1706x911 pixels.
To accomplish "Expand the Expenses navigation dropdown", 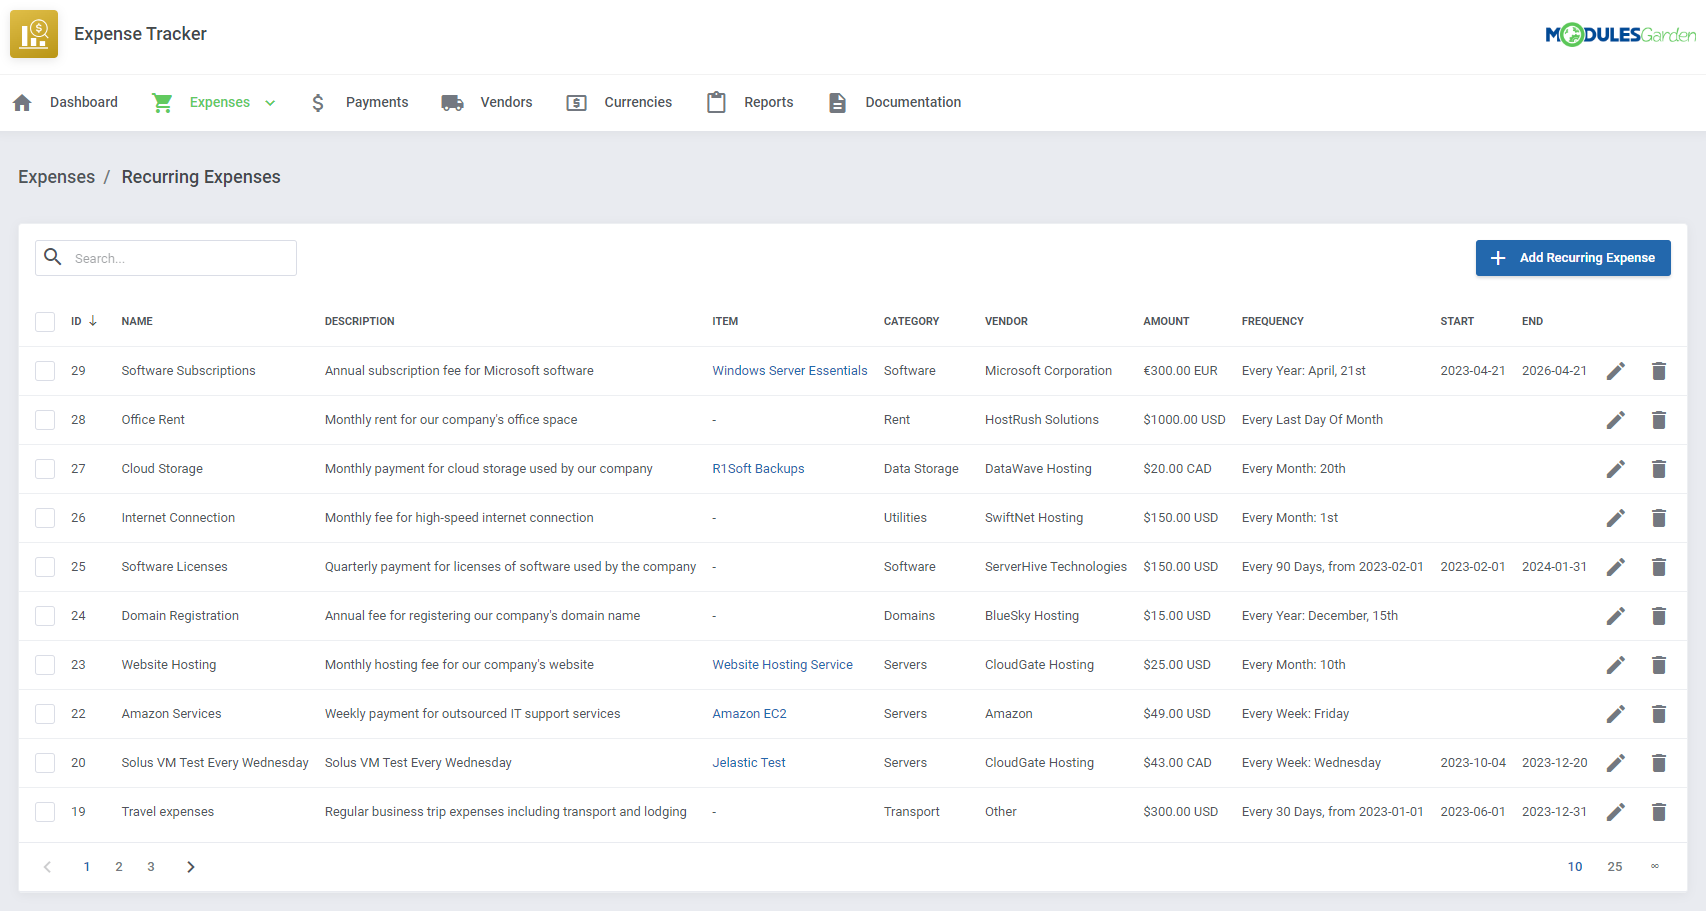I will pos(269,102).
